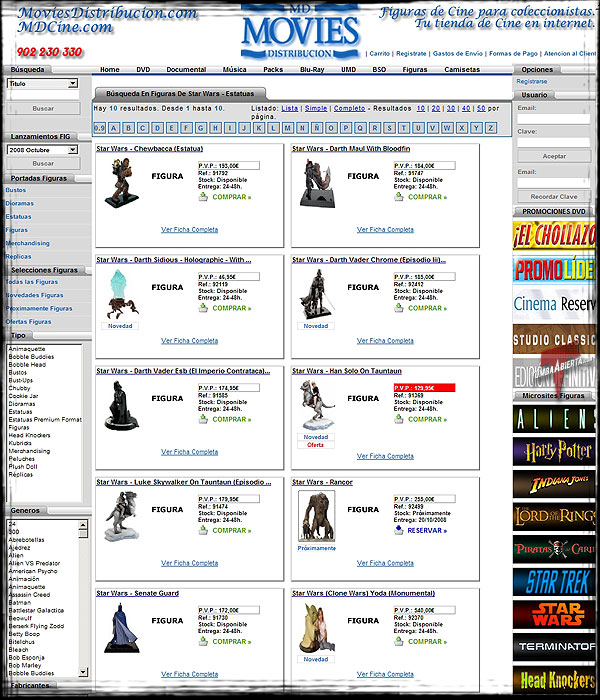Open the Star Trek microsite banner
Image resolution: width=600 pixels, height=700 pixels.
tap(554, 582)
